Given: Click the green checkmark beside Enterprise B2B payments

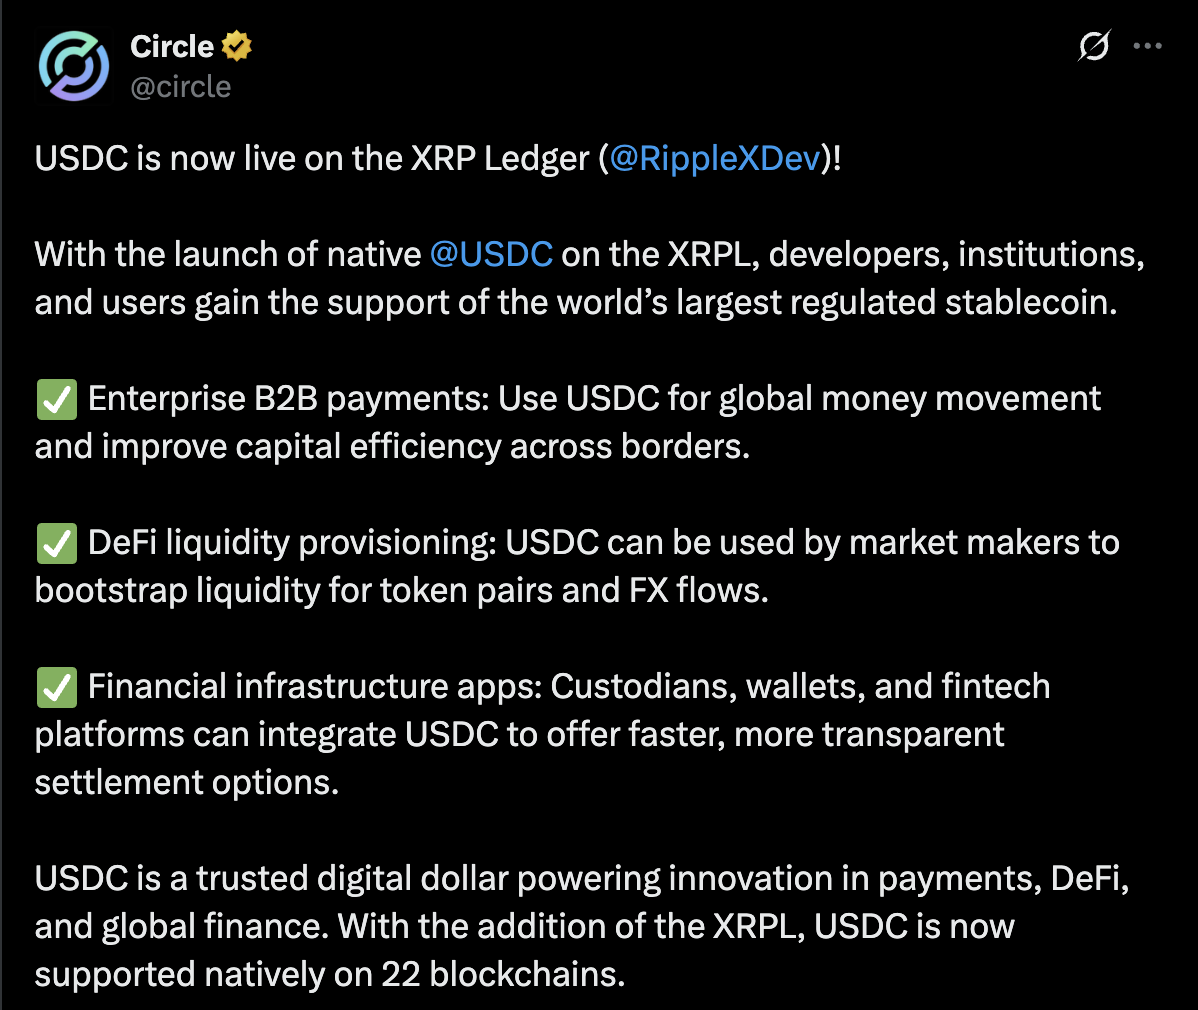Looking at the screenshot, I should click(57, 399).
